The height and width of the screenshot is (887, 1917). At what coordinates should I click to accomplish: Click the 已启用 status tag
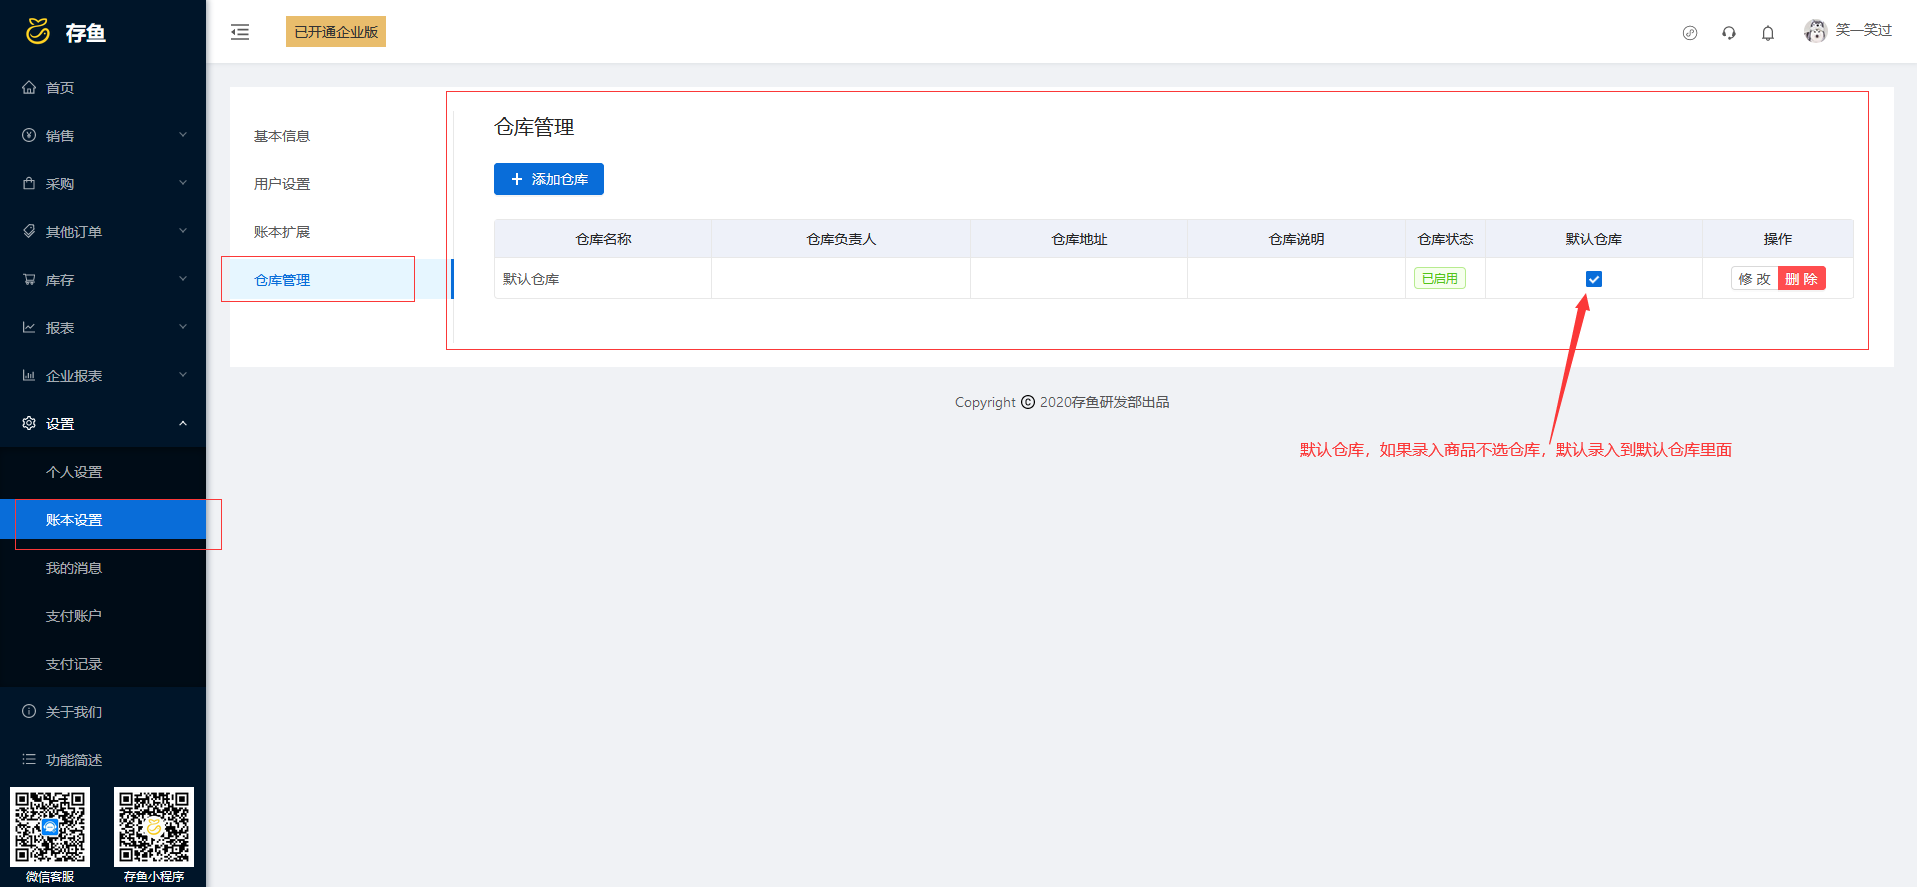click(x=1440, y=279)
